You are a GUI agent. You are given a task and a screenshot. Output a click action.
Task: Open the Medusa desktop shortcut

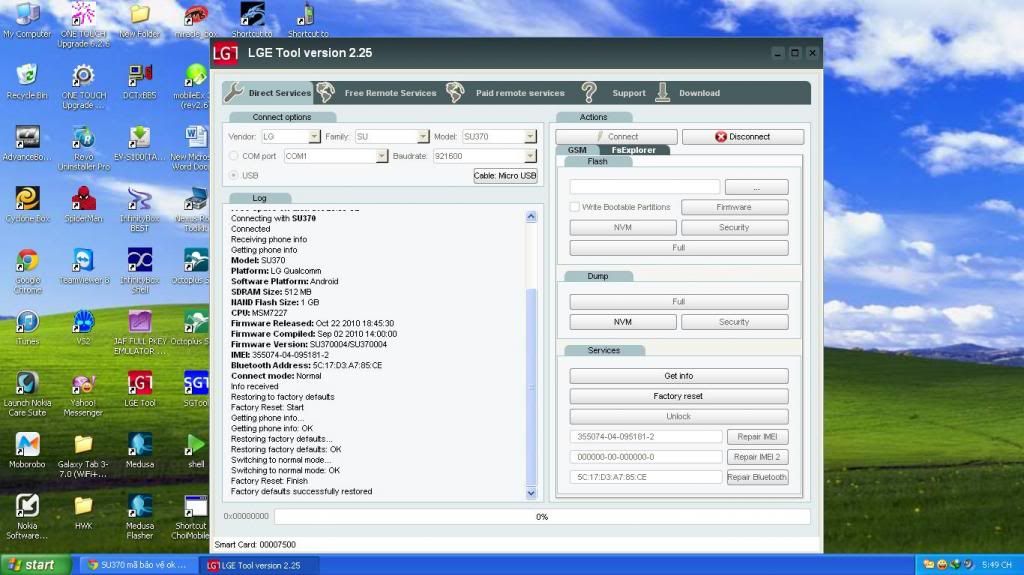coord(140,450)
